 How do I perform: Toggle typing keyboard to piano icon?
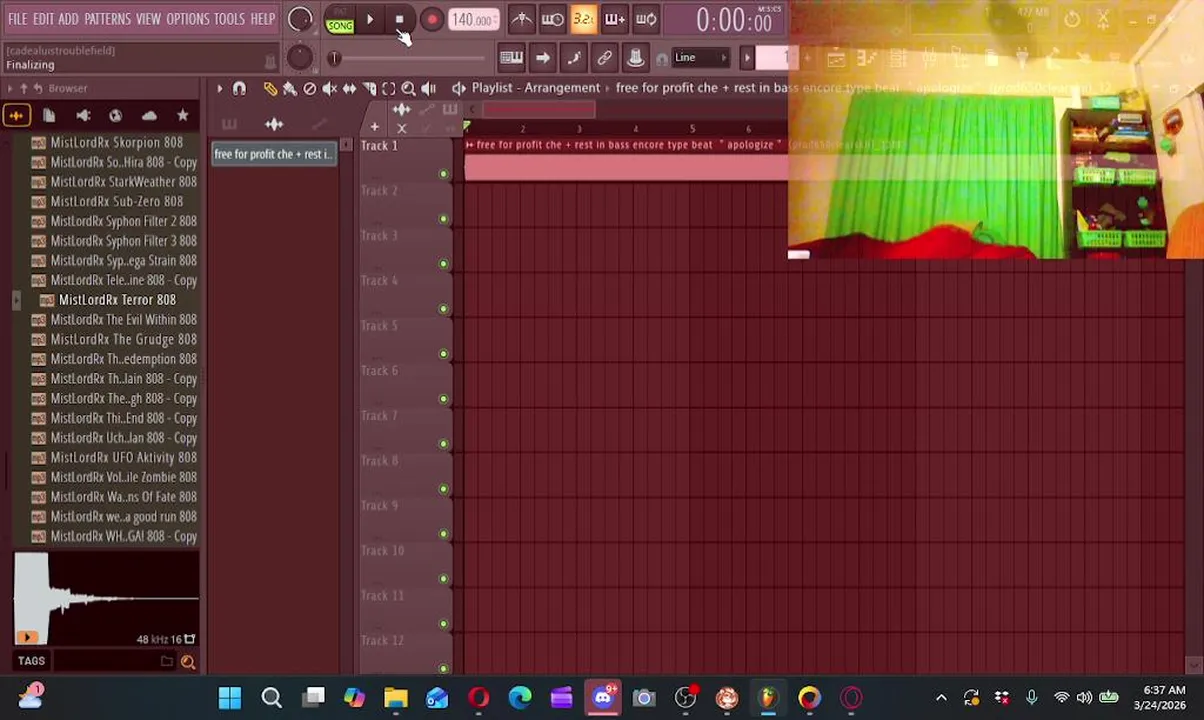pyautogui.click(x=511, y=57)
